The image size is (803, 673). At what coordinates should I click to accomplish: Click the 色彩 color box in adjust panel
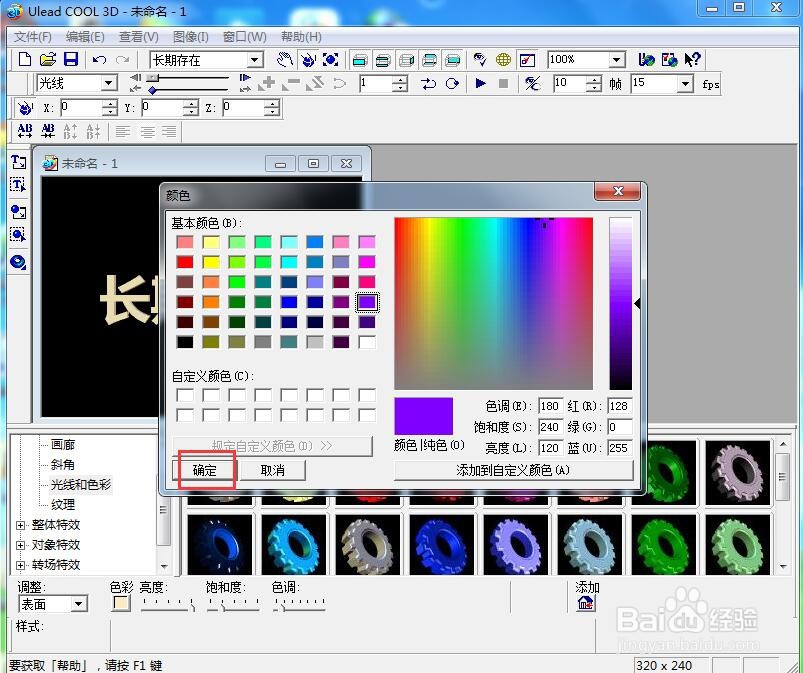tap(121, 603)
